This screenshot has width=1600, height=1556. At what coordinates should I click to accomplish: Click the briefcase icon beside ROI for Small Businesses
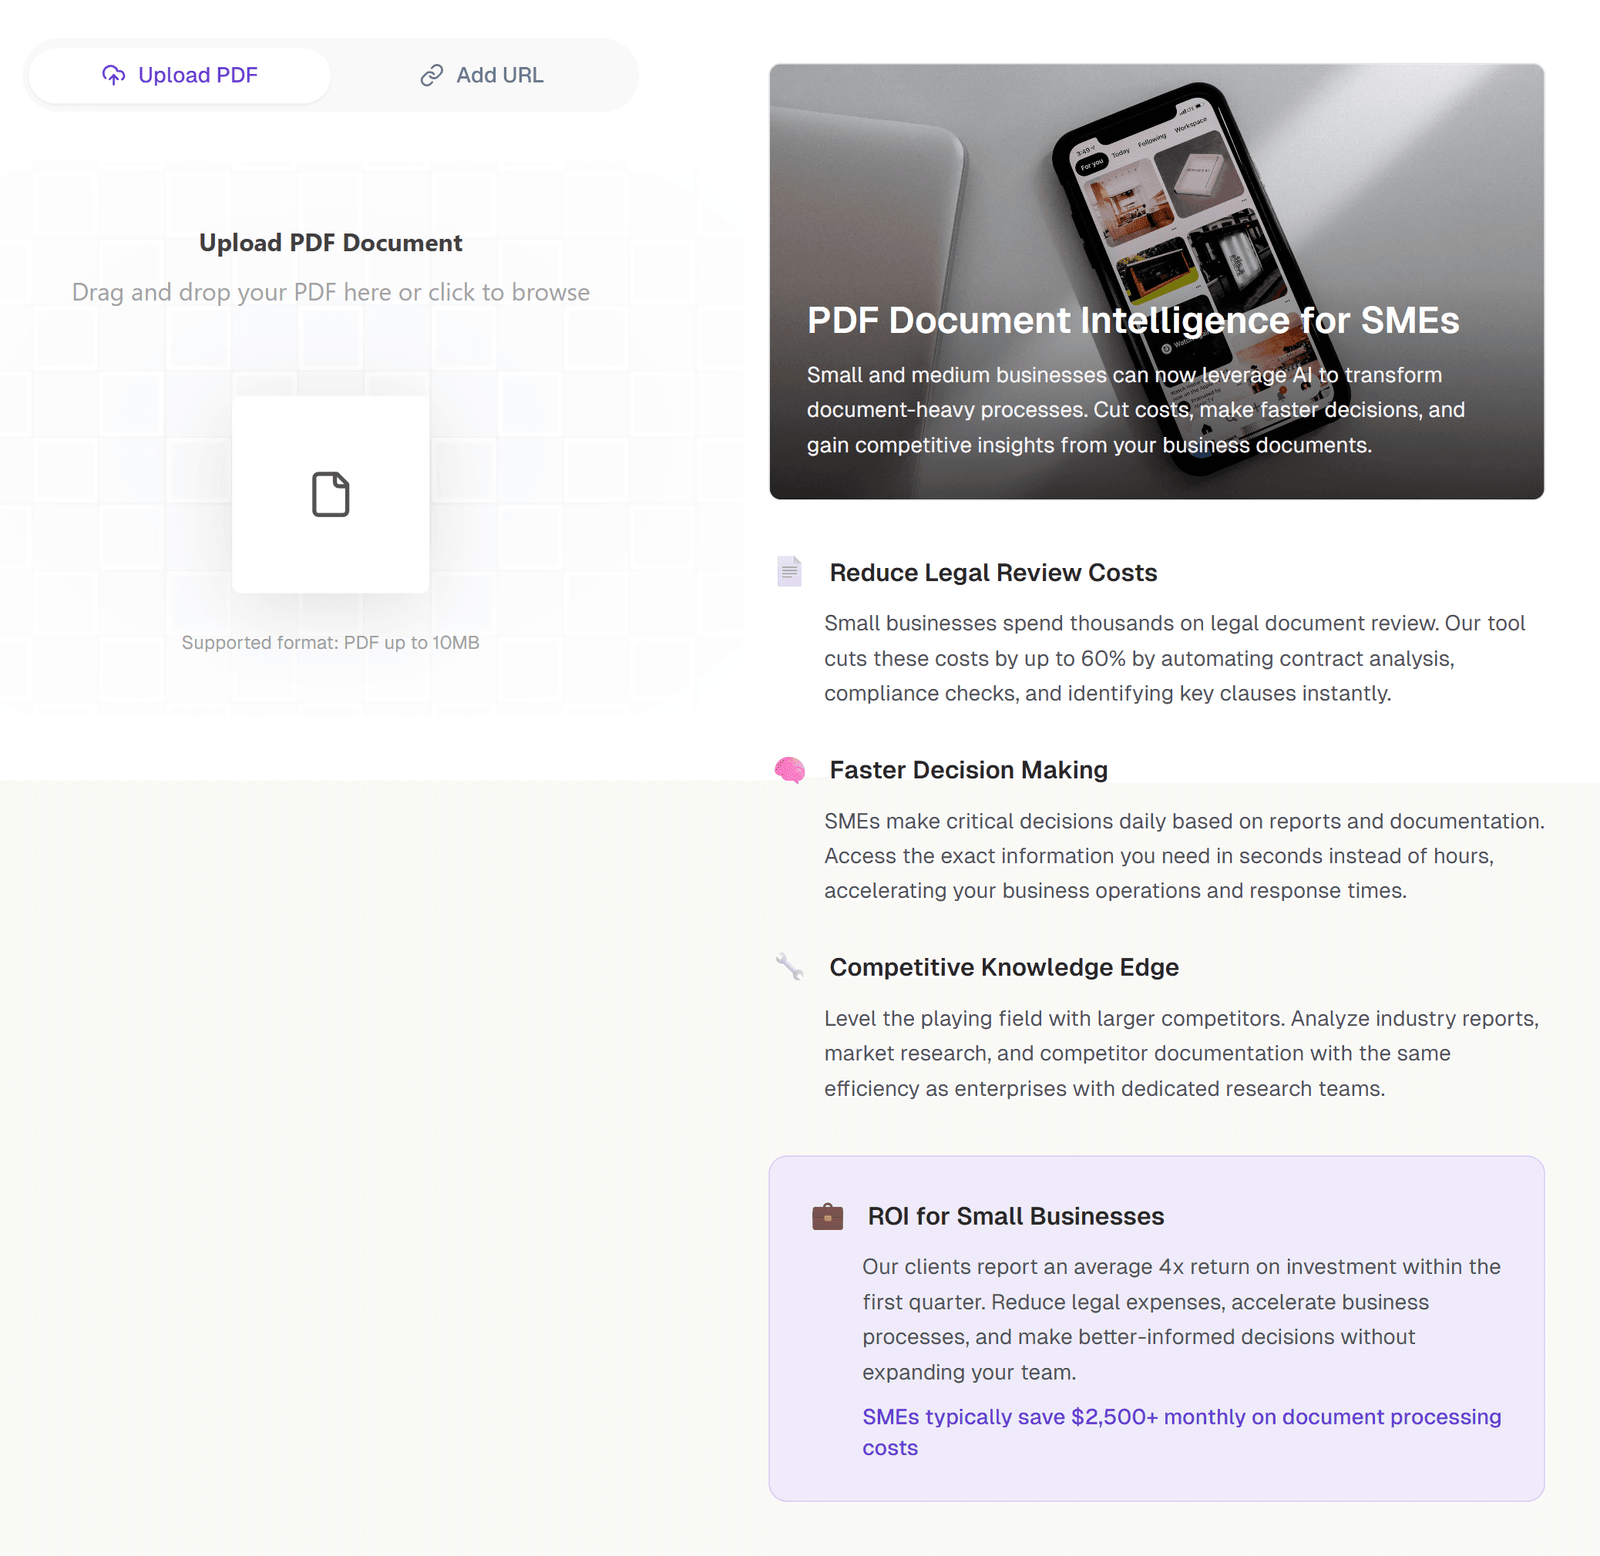tap(827, 1216)
